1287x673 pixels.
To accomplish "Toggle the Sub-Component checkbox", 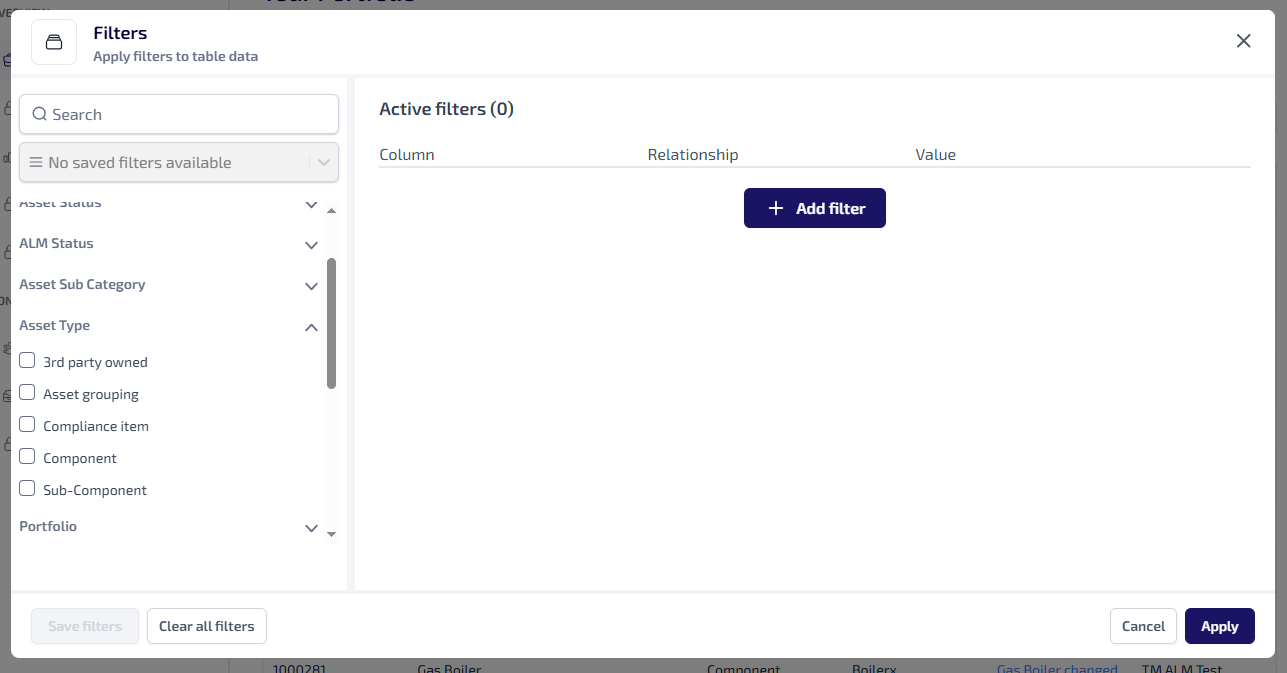I will tap(27, 489).
